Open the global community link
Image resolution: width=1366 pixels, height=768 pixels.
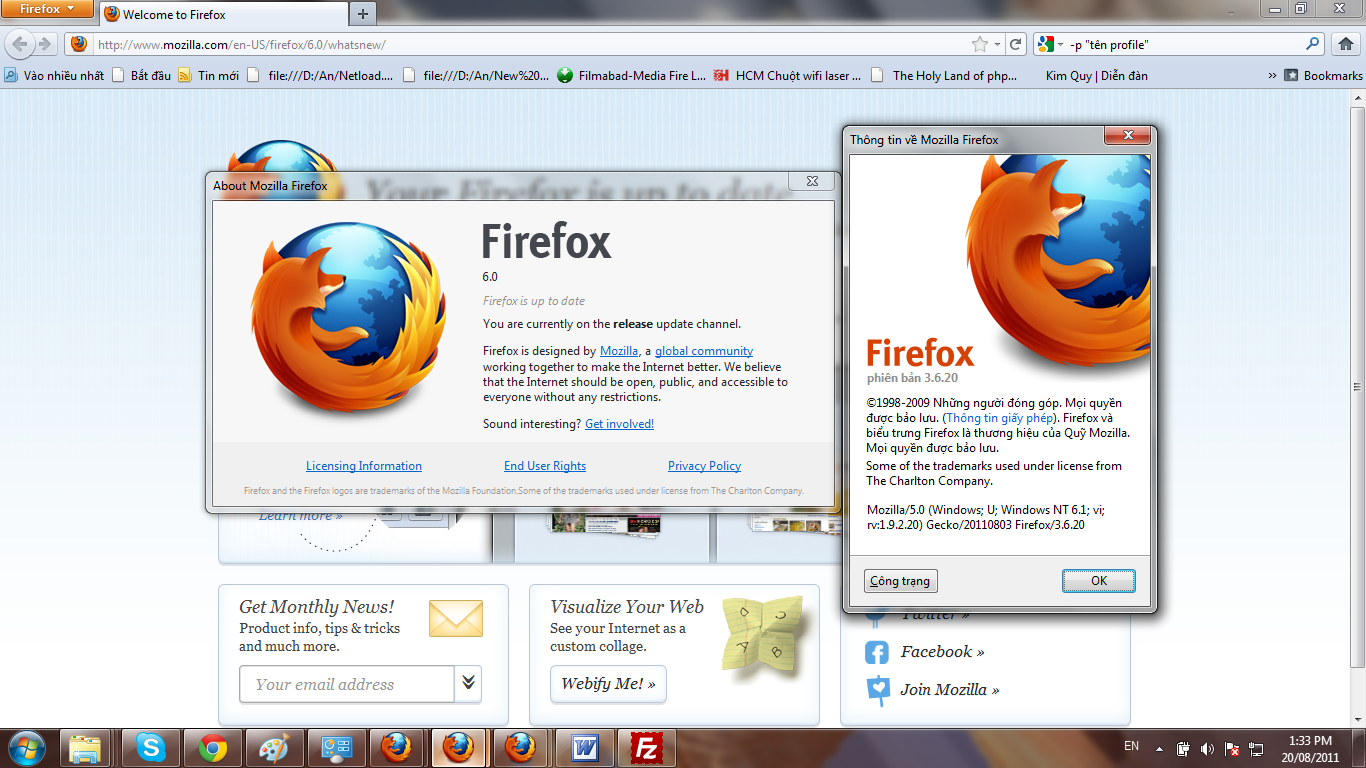tap(704, 351)
